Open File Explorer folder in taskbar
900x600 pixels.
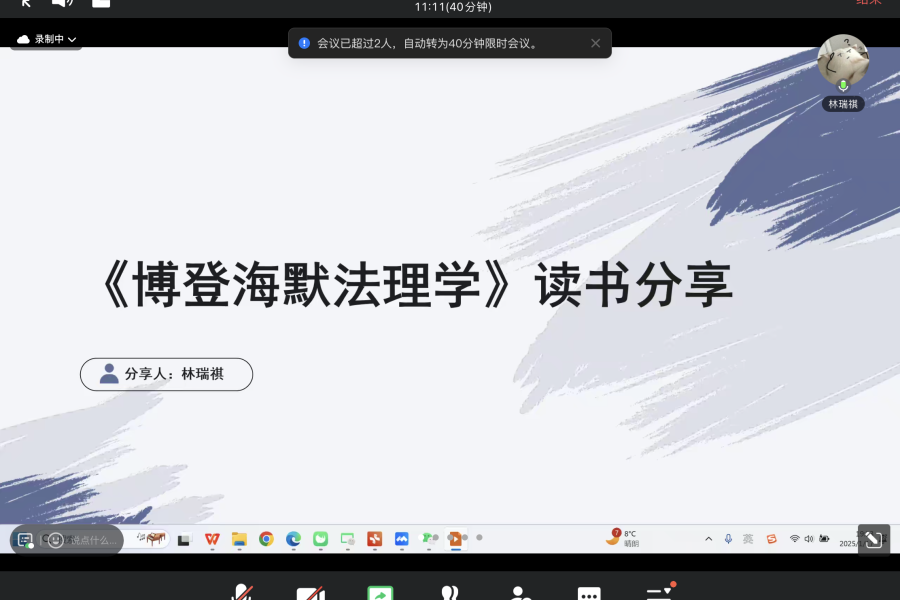coord(239,539)
